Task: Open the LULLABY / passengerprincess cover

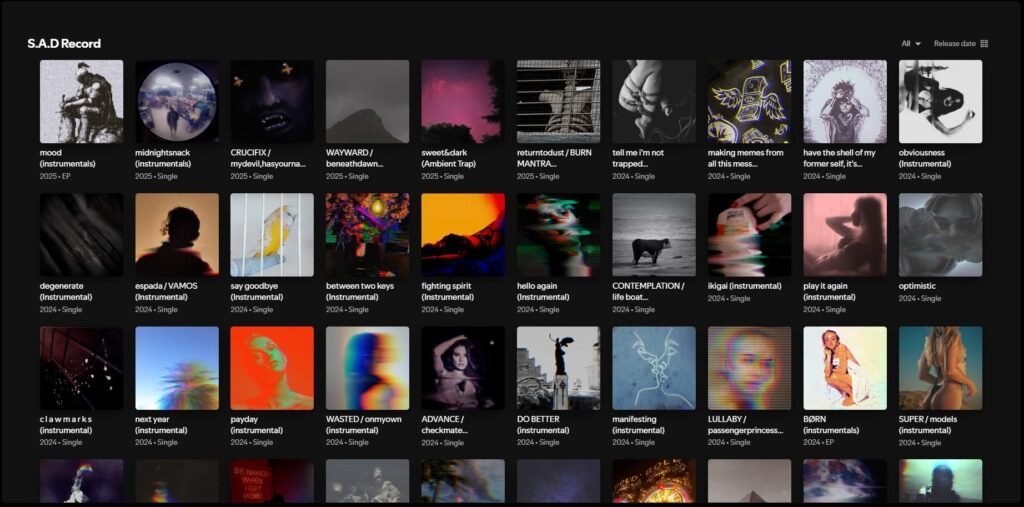Action: 750,368
